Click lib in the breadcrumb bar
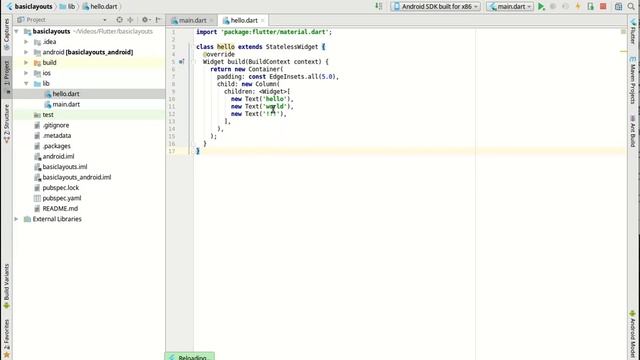The image size is (640, 360). point(67,7)
